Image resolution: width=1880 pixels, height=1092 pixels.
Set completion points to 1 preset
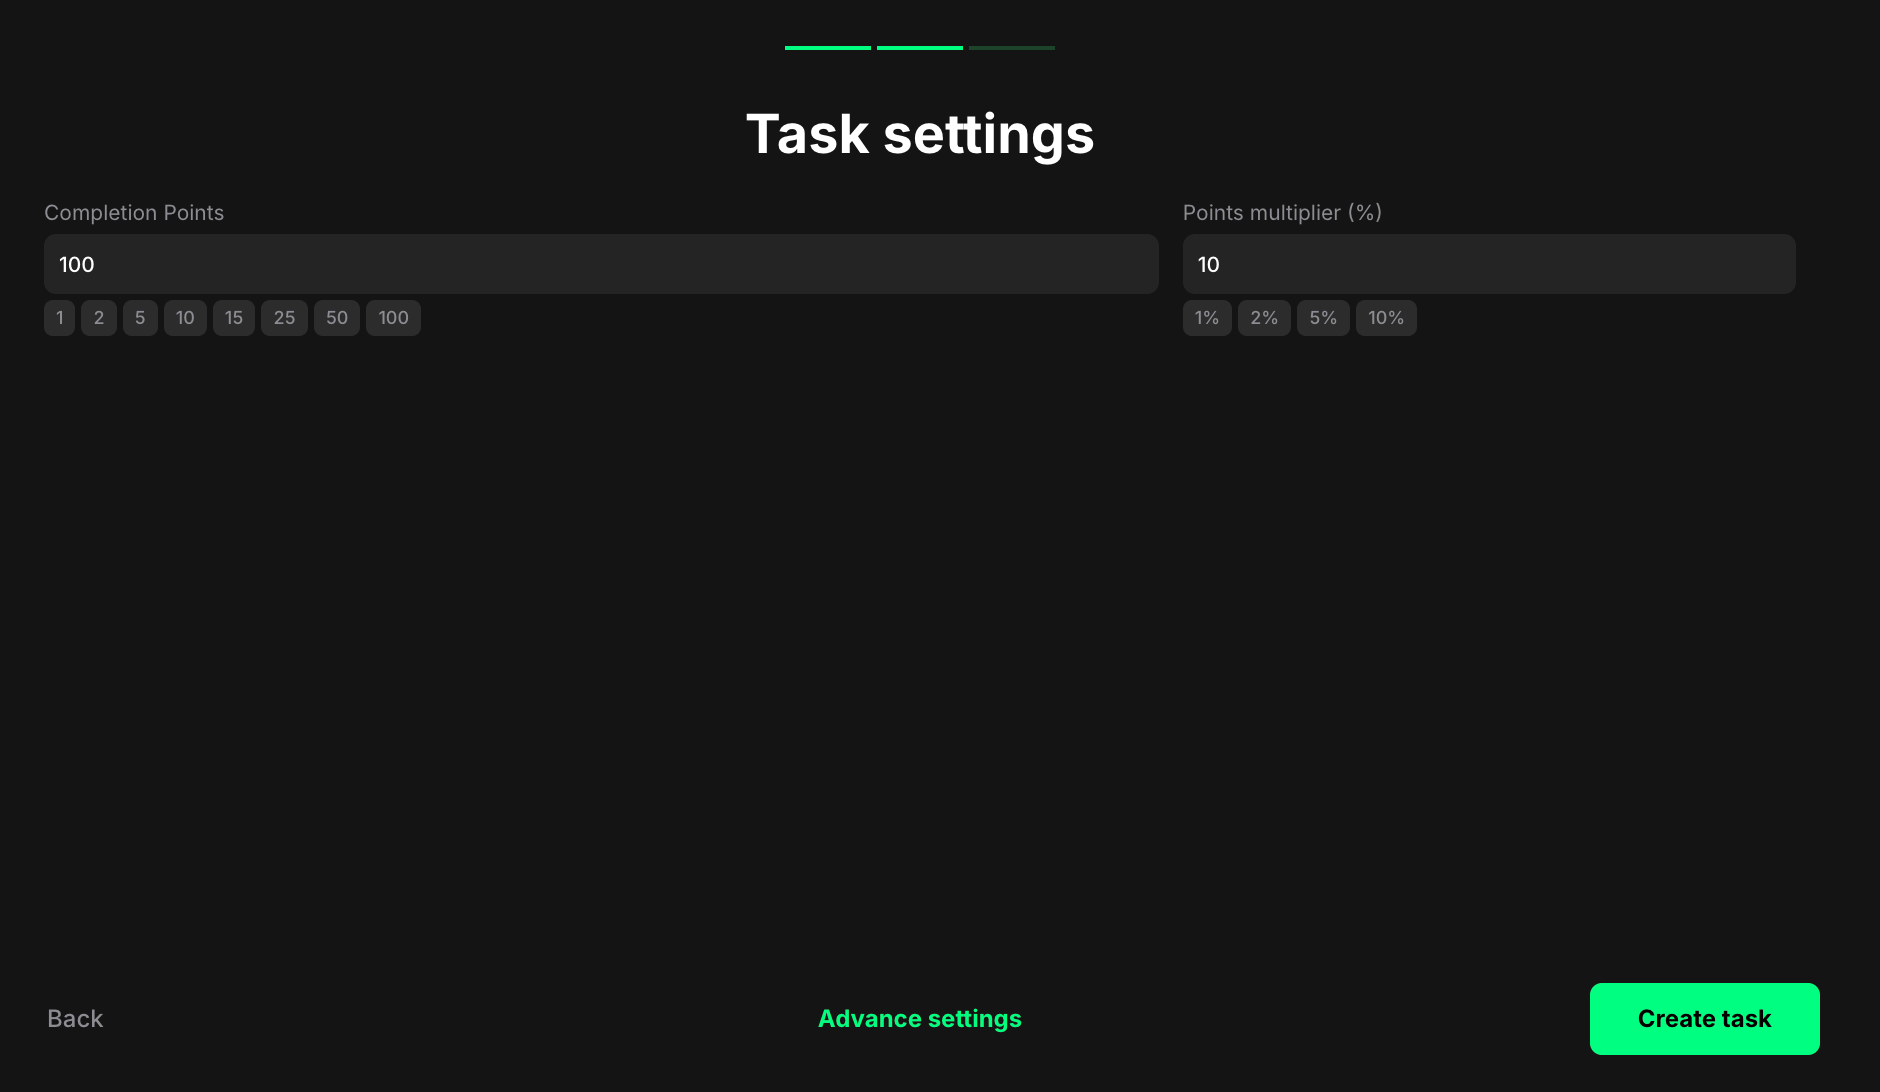pos(60,318)
